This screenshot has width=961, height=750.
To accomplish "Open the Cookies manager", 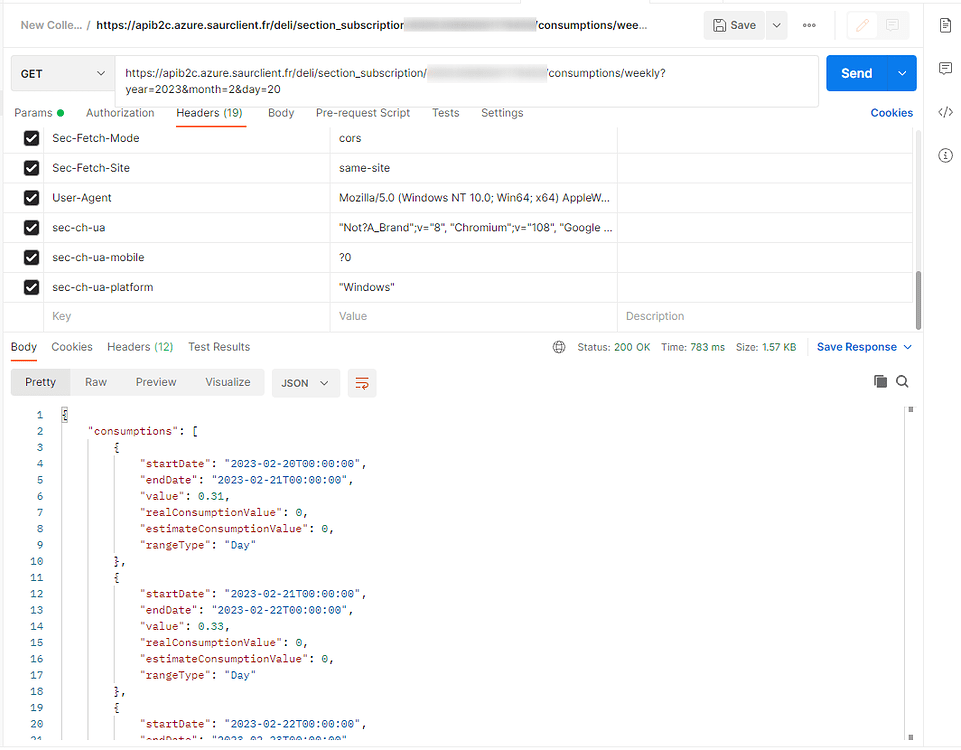I will (x=891, y=113).
